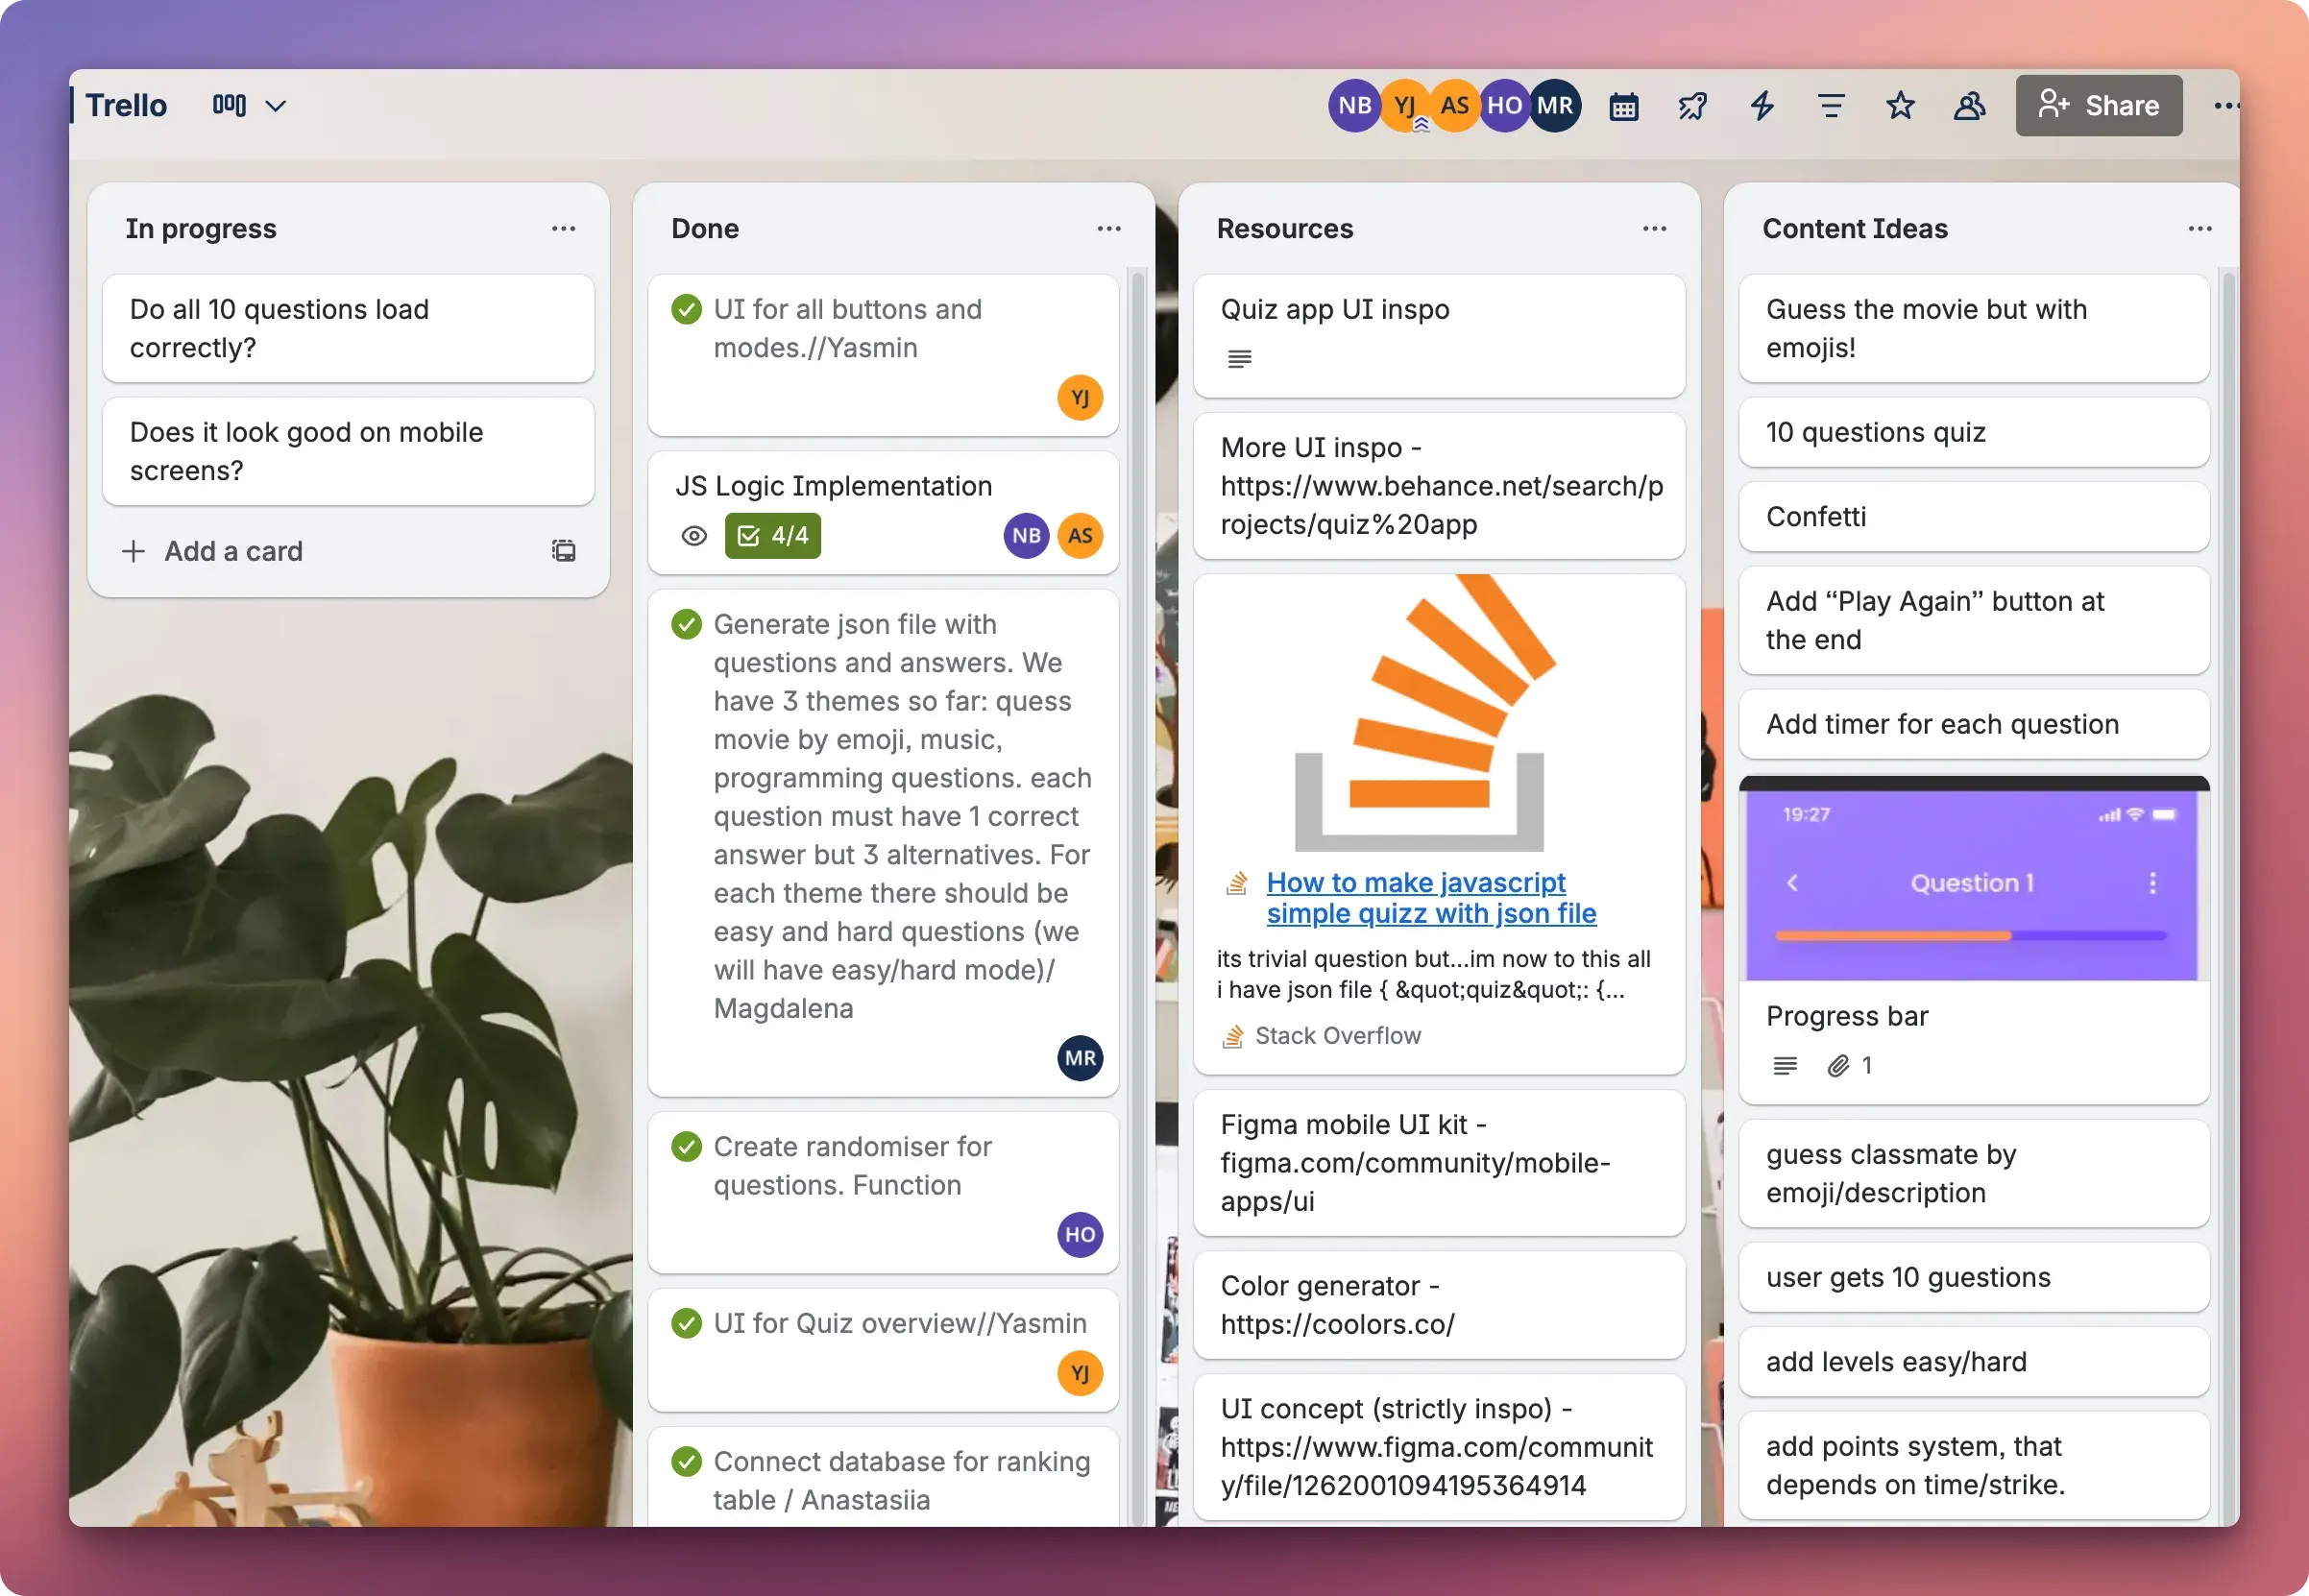Open the lightning automation icon
This screenshot has height=1596, width=2309.
point(1761,105)
